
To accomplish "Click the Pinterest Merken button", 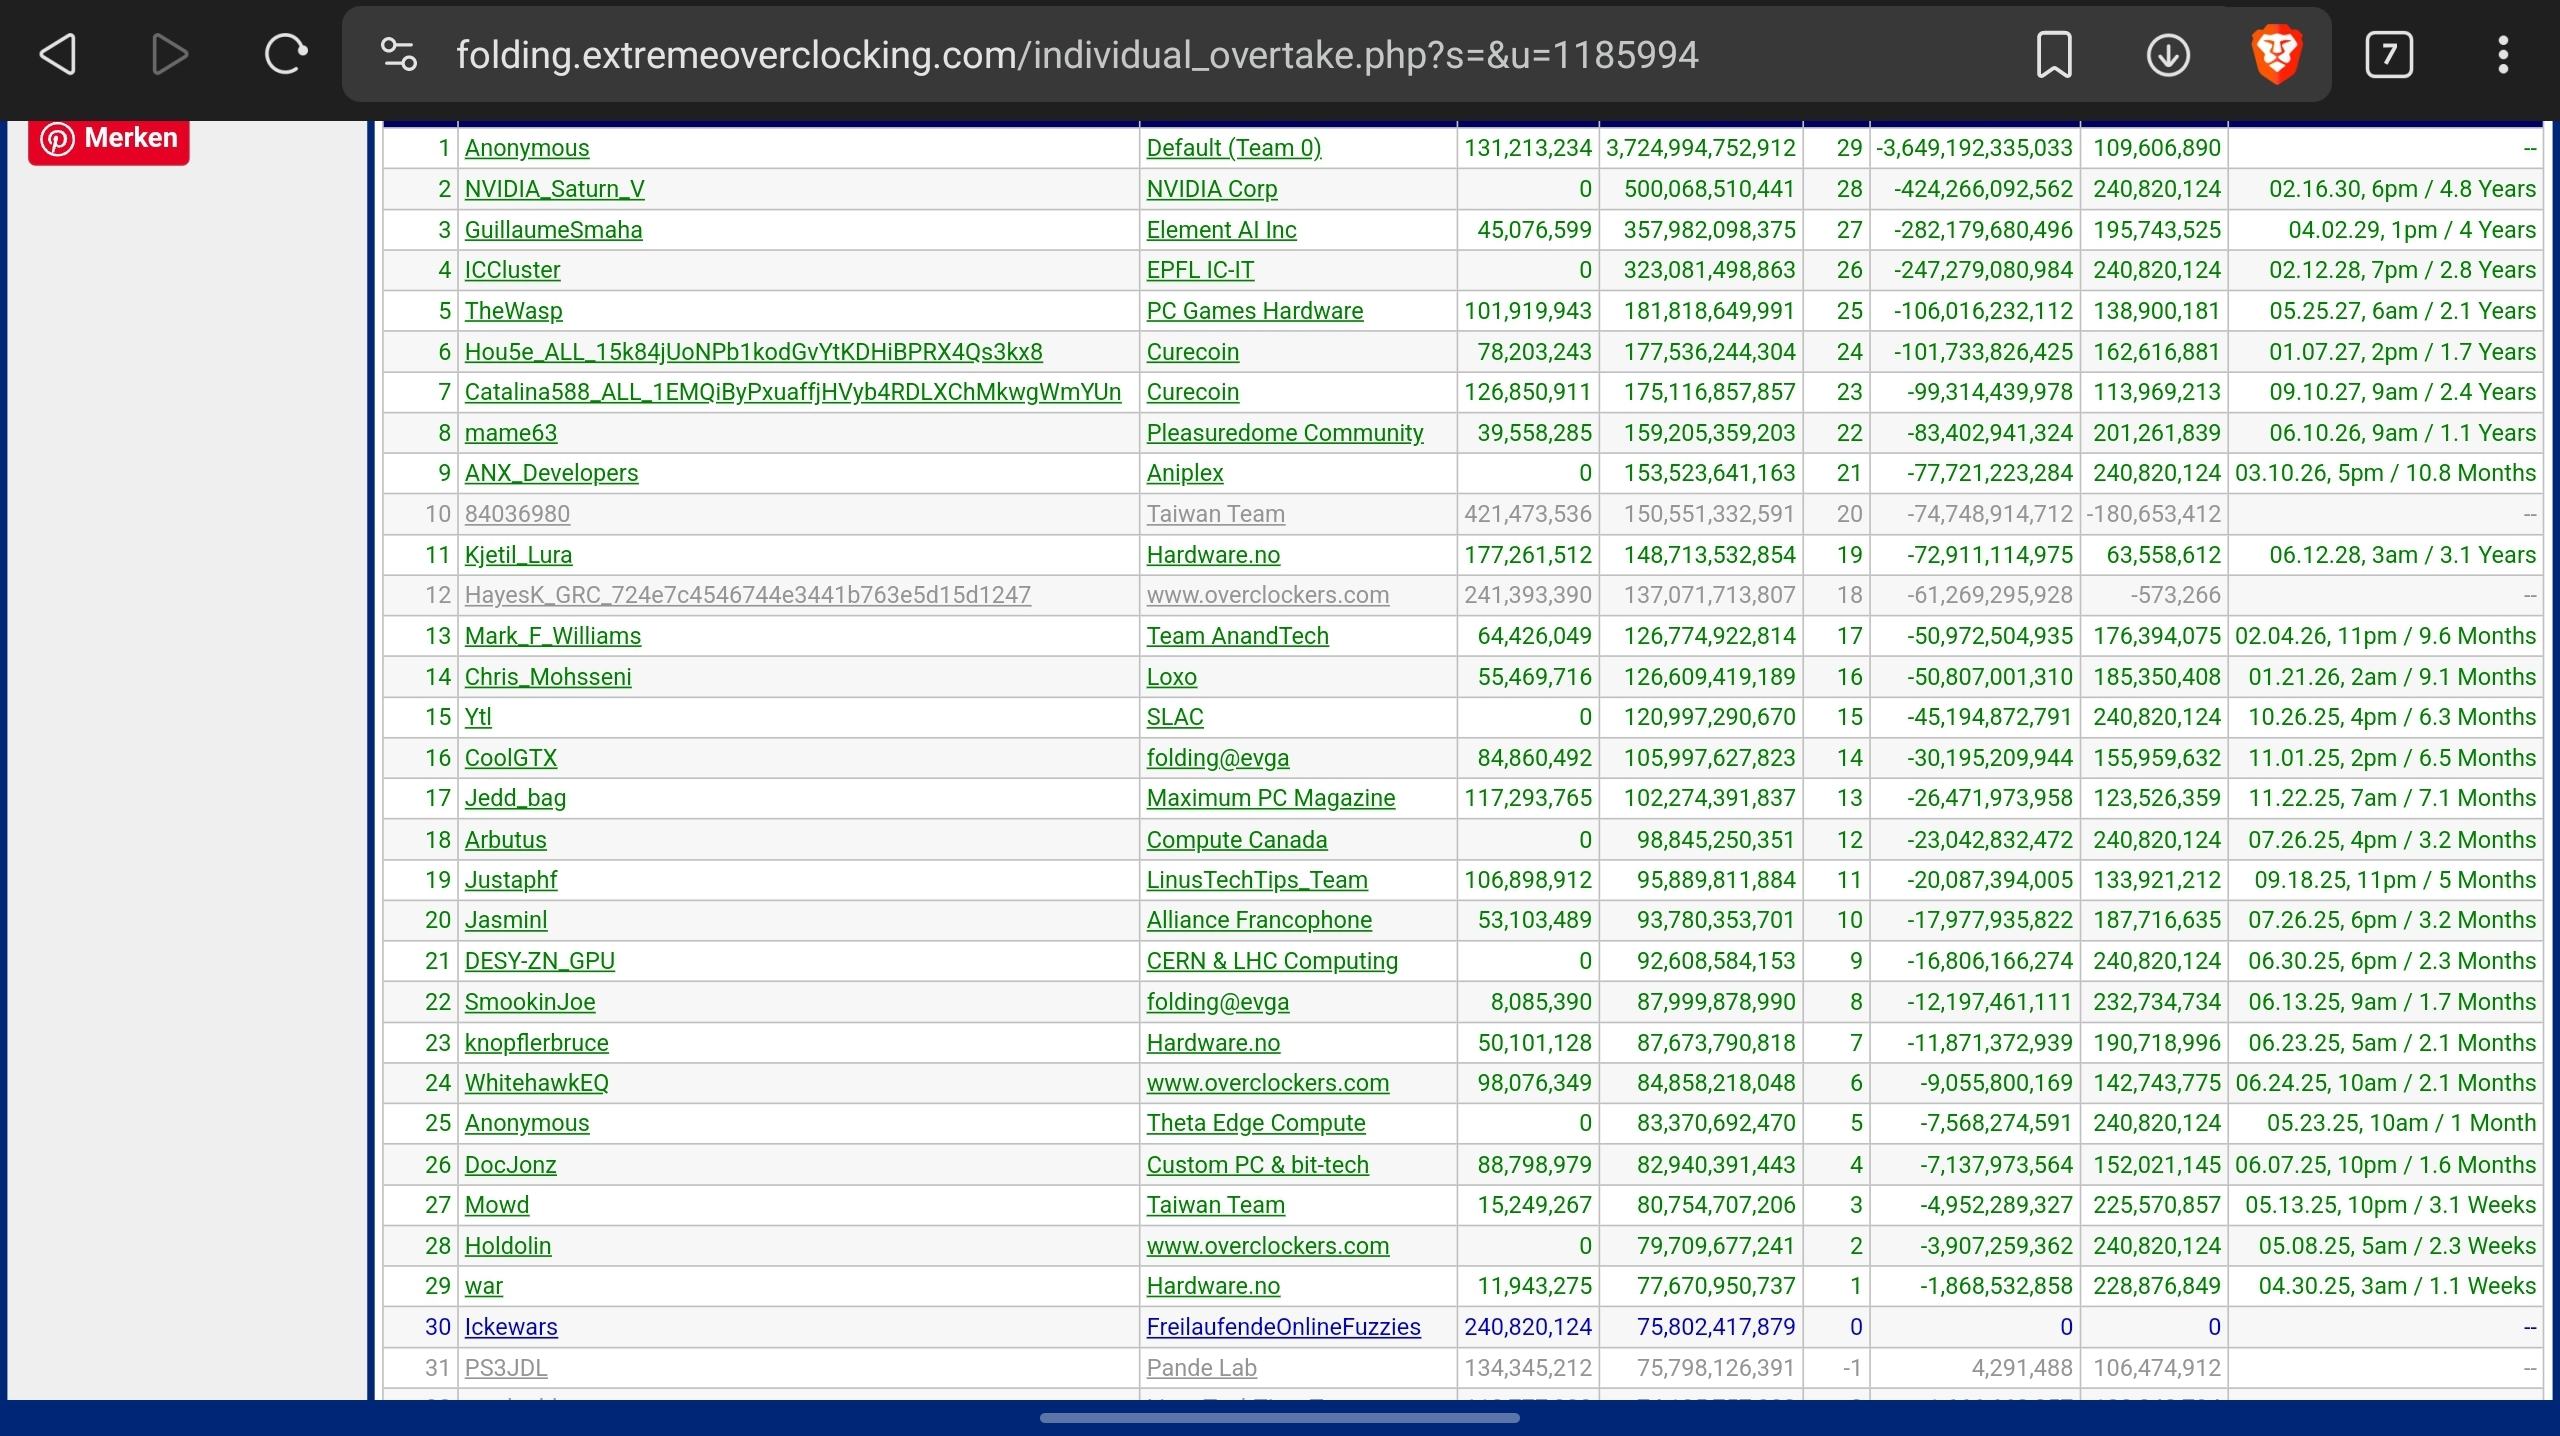I will click(x=109, y=138).
